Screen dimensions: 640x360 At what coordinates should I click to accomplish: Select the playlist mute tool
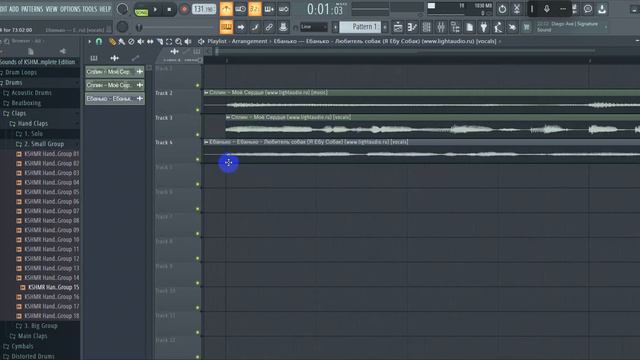140,41
